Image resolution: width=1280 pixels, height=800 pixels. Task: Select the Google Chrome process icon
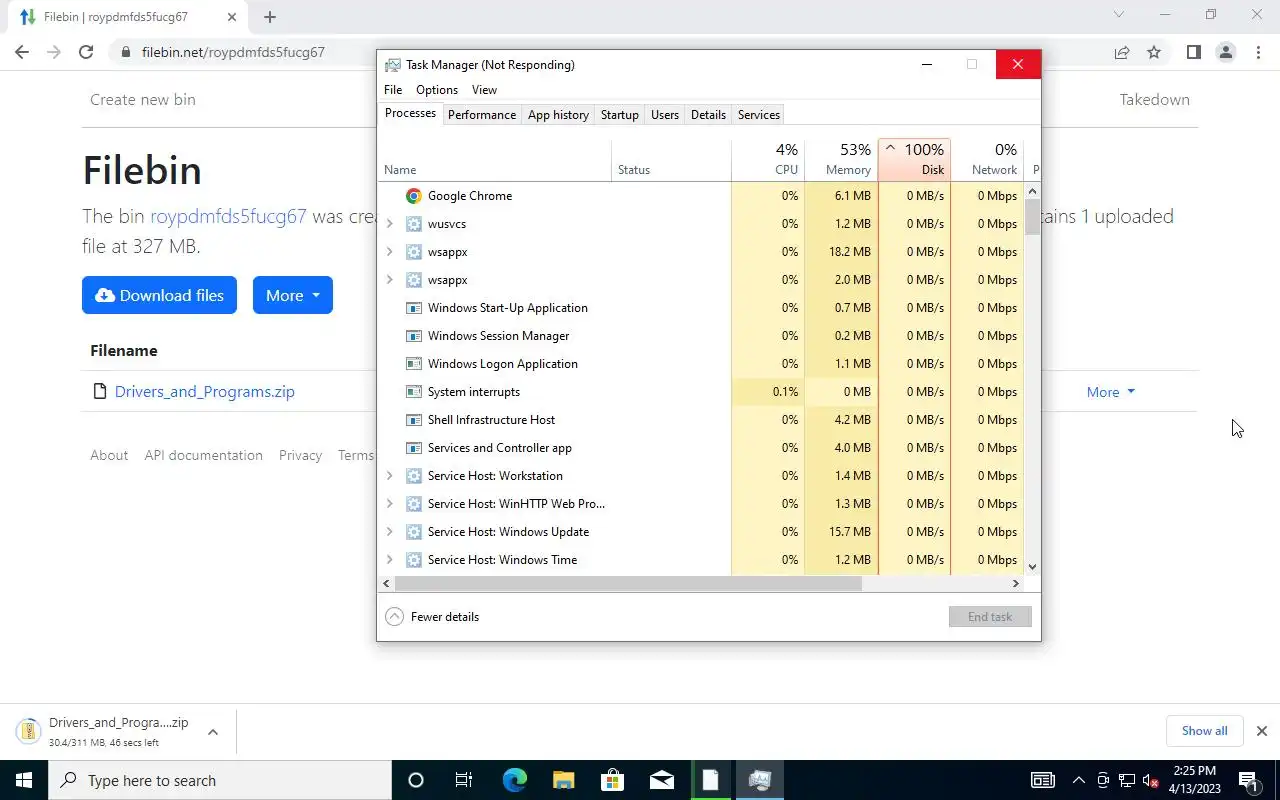[413, 196]
